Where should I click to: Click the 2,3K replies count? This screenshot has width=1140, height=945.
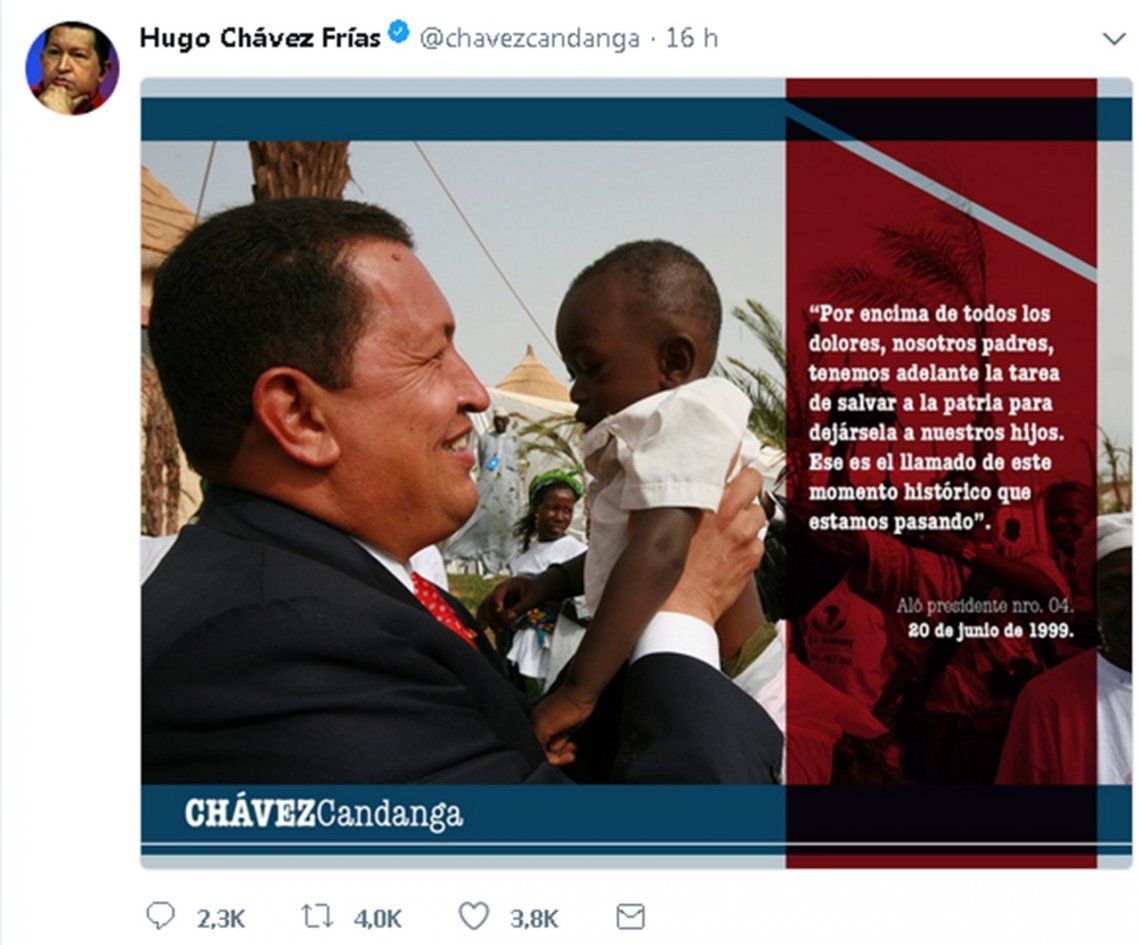tap(220, 919)
